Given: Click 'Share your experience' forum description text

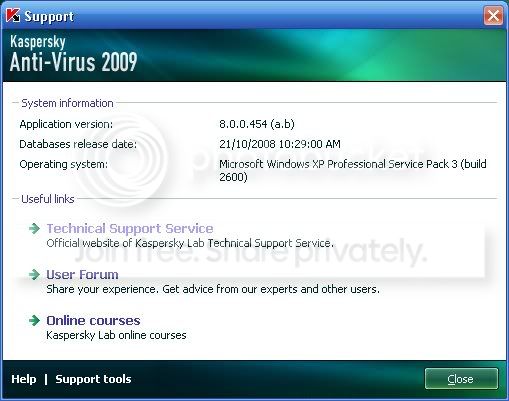Looking at the screenshot, I should [x=213, y=289].
